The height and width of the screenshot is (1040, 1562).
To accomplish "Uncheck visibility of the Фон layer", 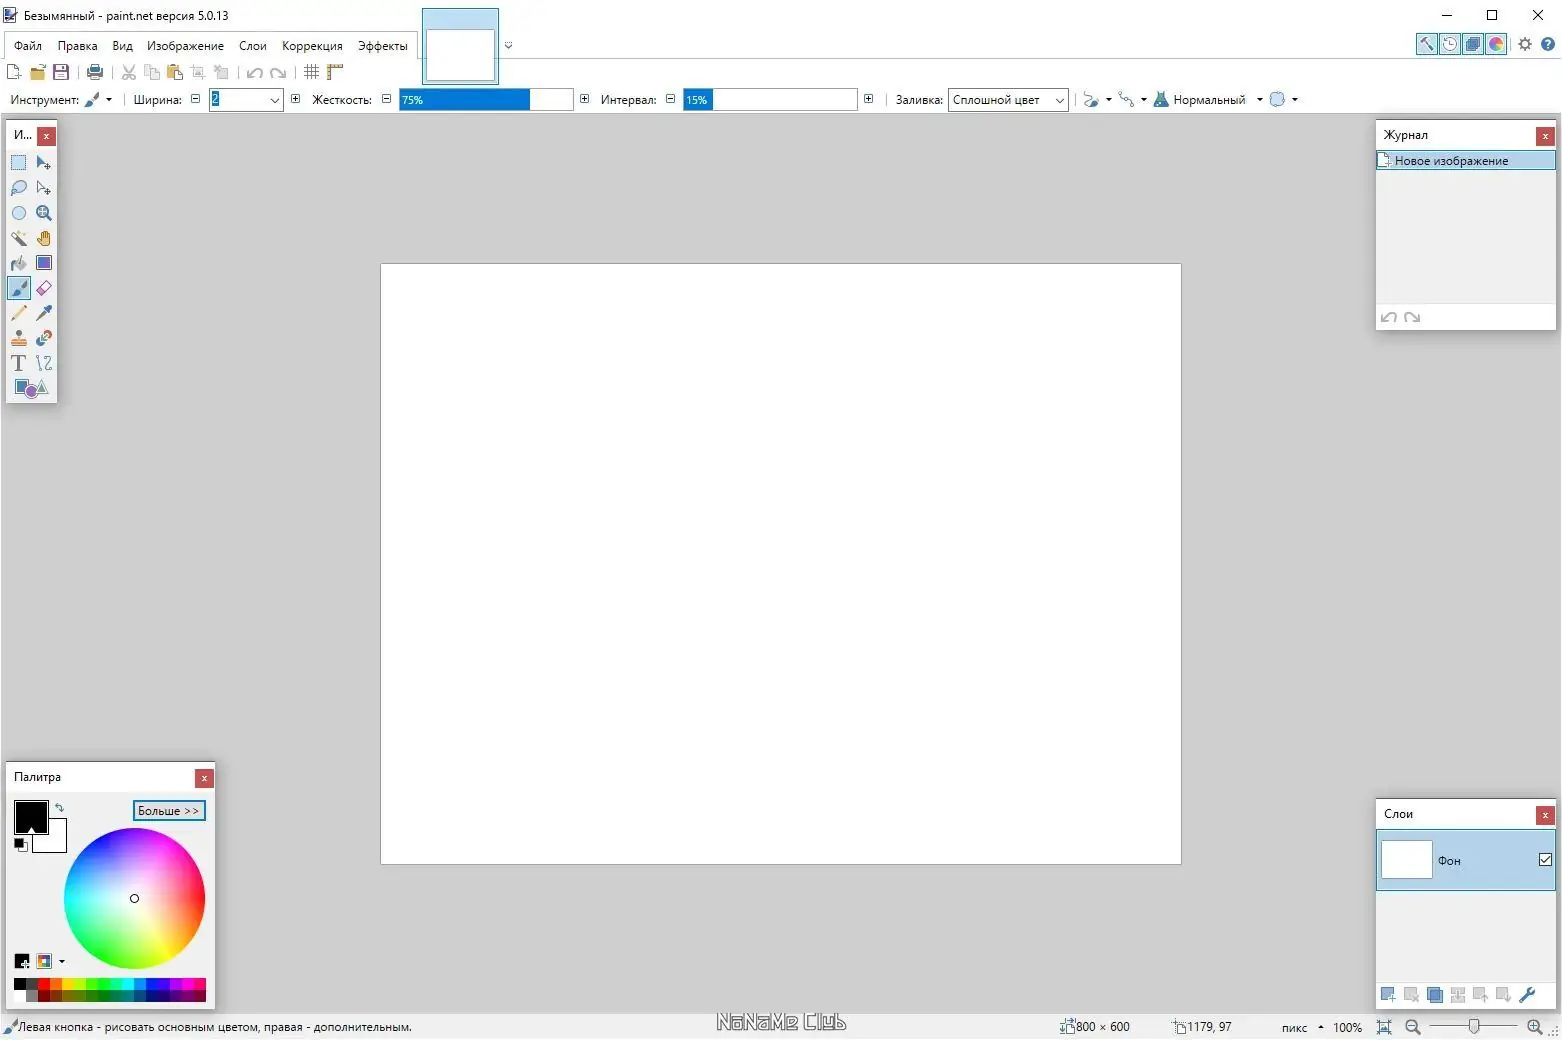I will tap(1545, 860).
